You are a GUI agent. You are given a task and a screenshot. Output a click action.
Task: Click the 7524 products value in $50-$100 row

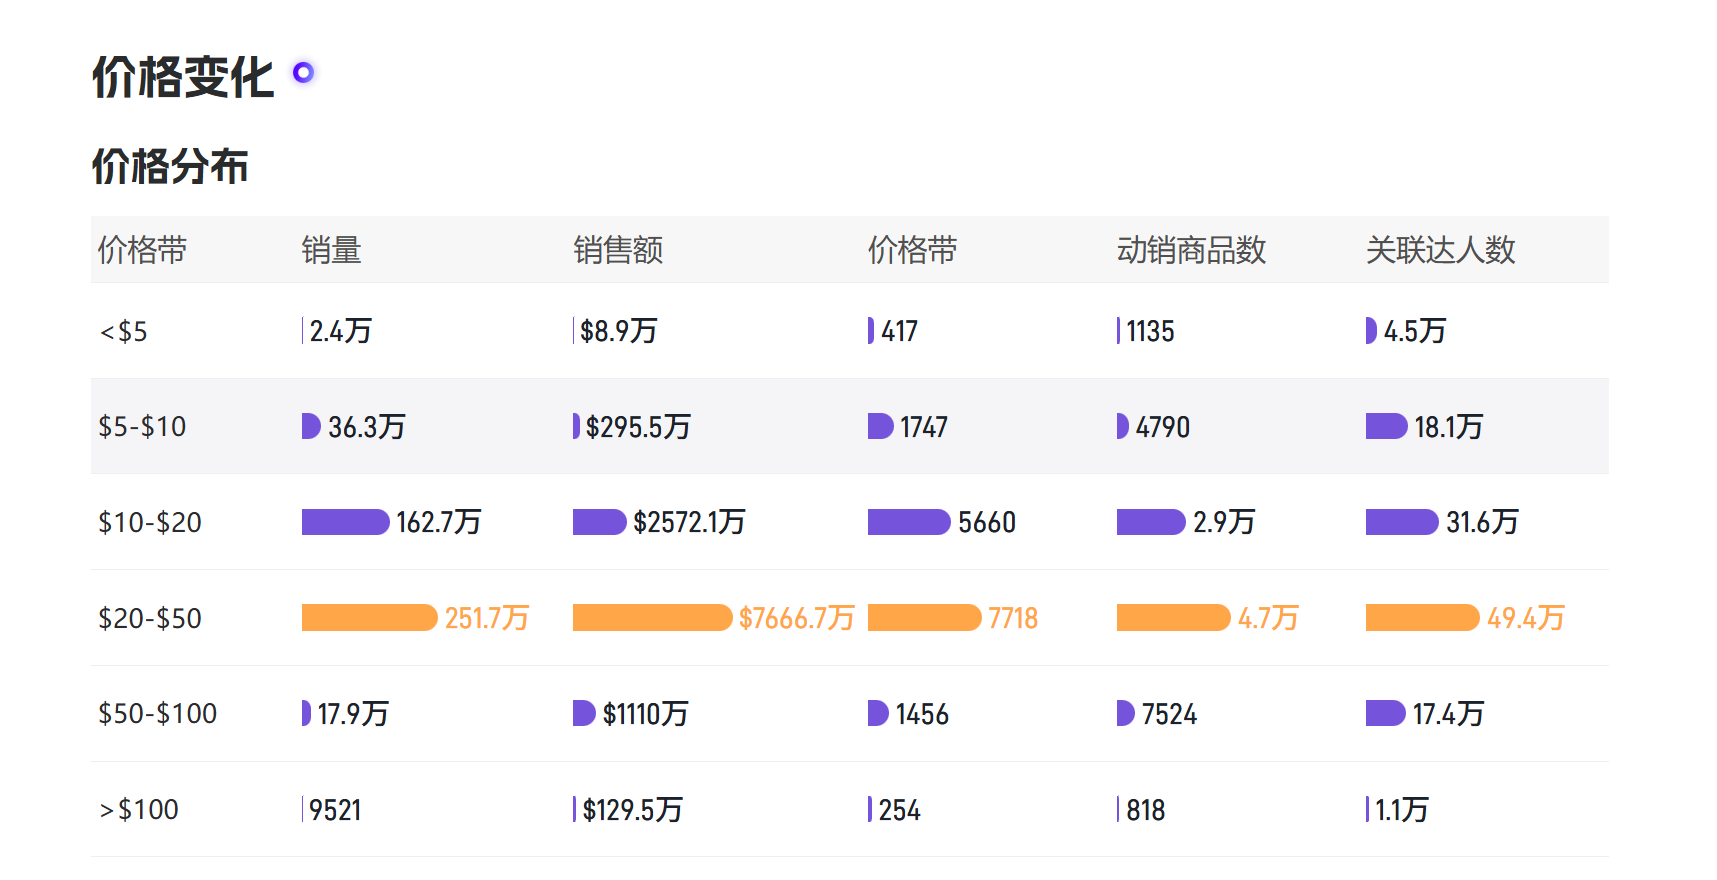tap(1169, 714)
